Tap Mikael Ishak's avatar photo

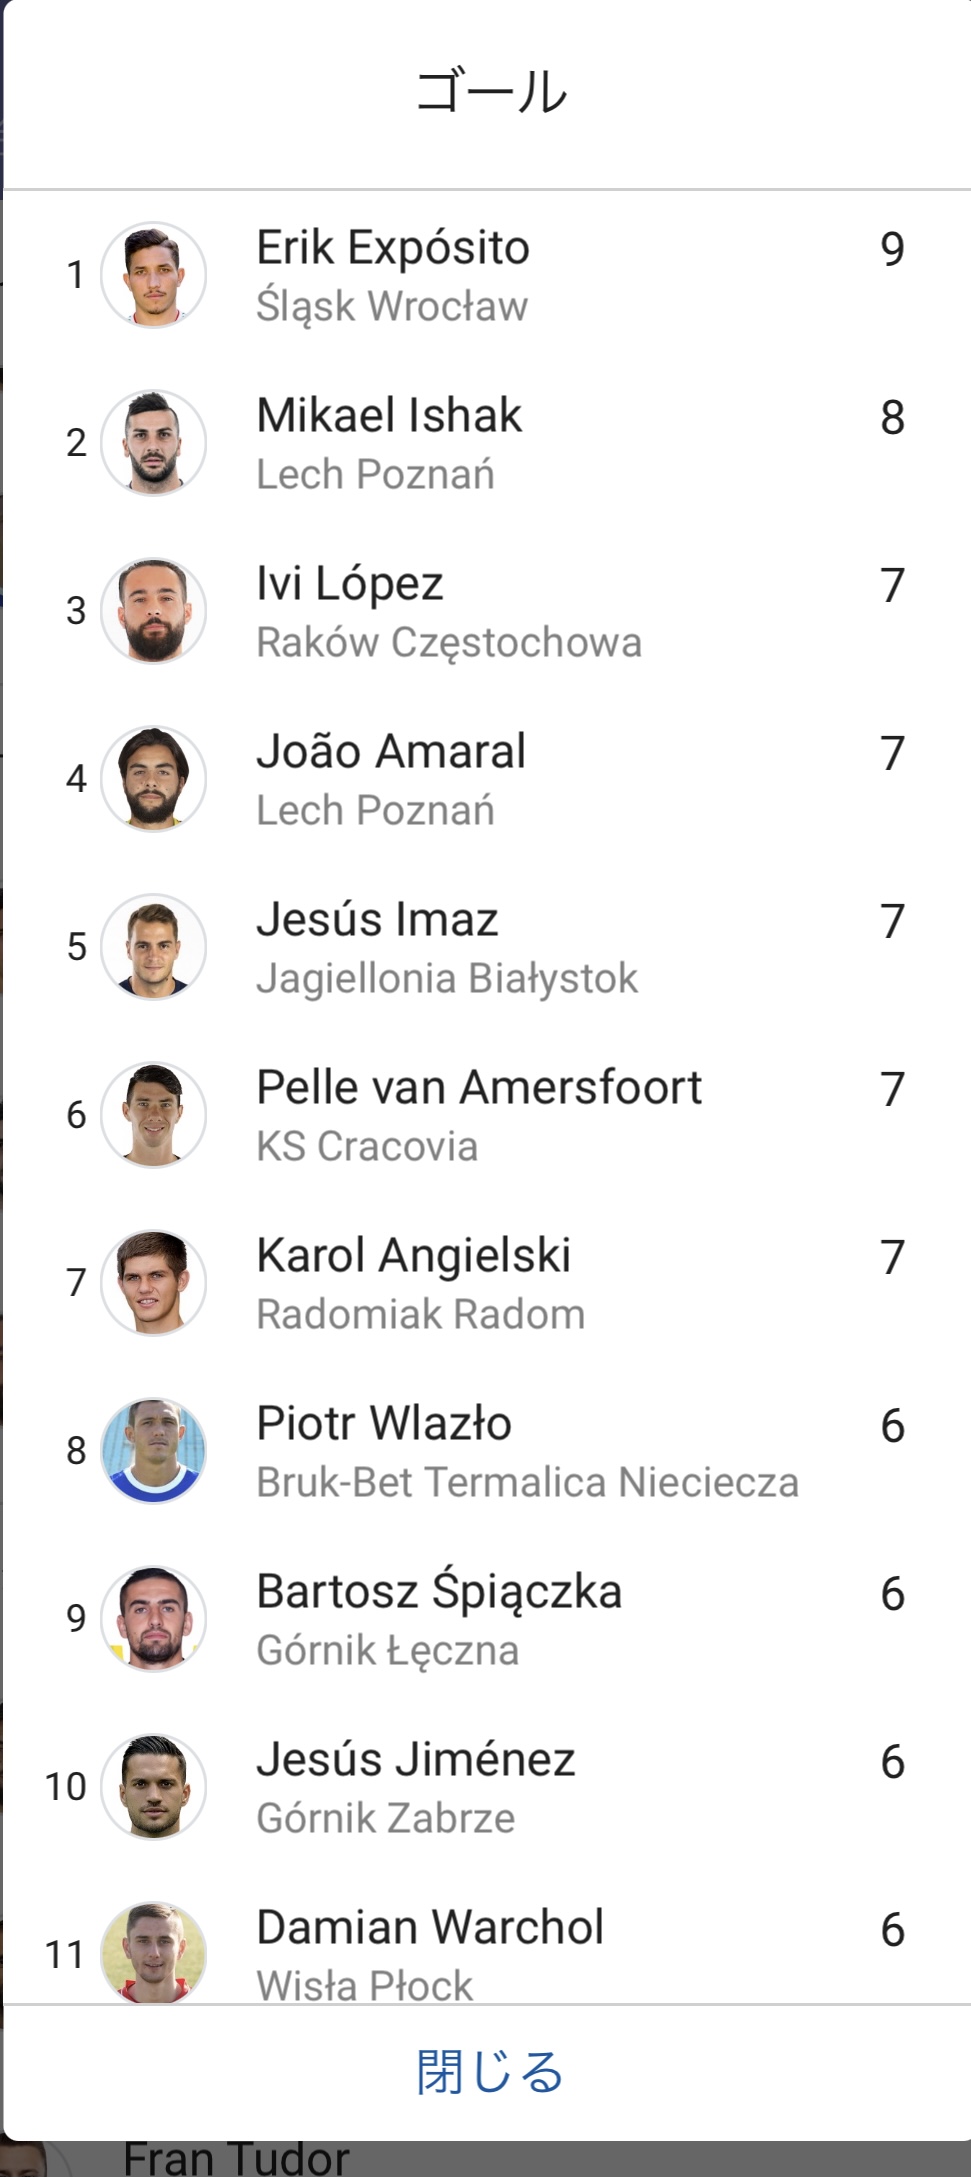pos(153,443)
